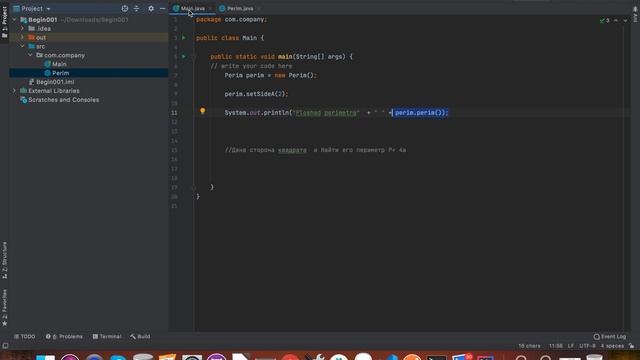Change the 4 spaces indent setting

[x=612, y=346]
